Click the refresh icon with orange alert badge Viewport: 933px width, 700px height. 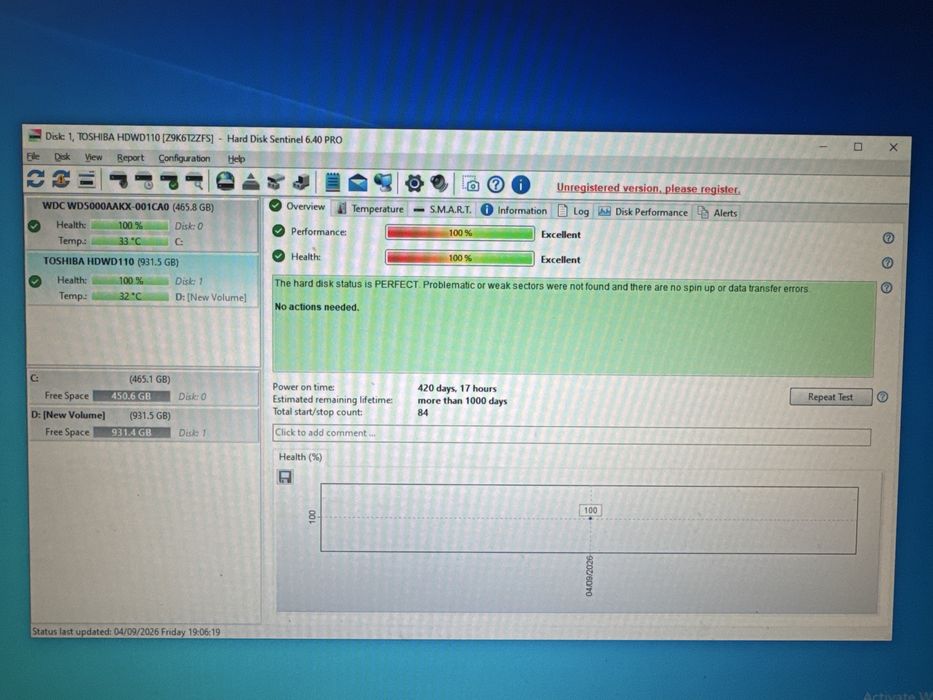tap(61, 179)
